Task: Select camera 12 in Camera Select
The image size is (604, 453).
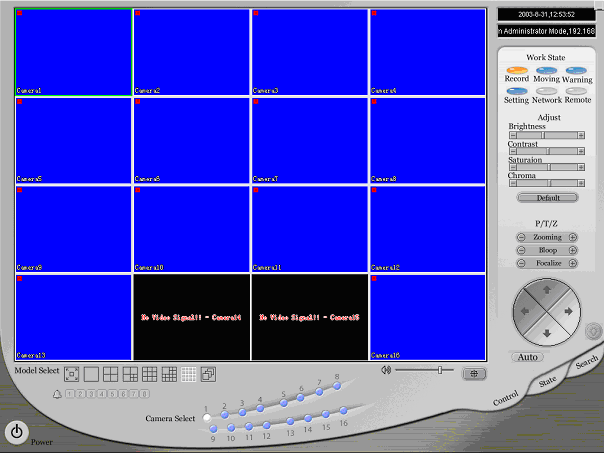Action: click(x=267, y=425)
